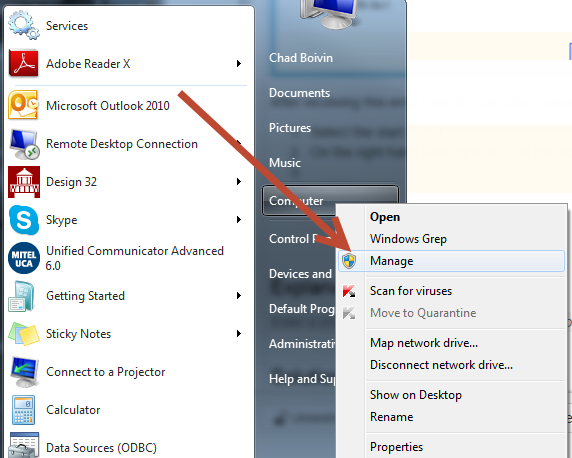Open the Getting Started icon
This screenshot has height=458, width=572.
coord(22,296)
